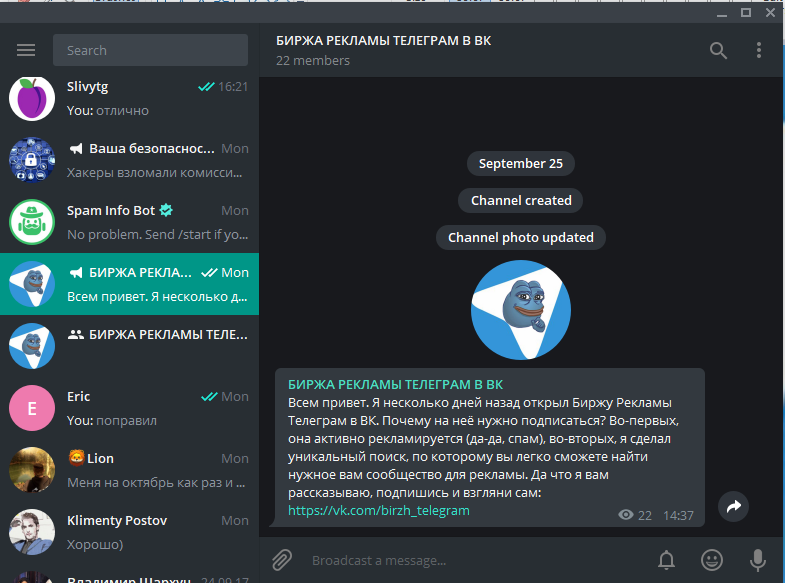Click Klimenty Postov's avatar photo

(x=32, y=532)
